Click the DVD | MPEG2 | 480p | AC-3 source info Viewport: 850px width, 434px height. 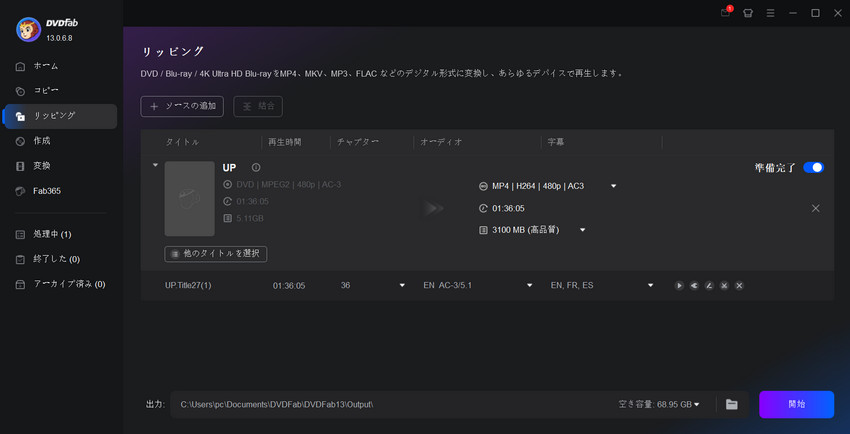[289, 185]
